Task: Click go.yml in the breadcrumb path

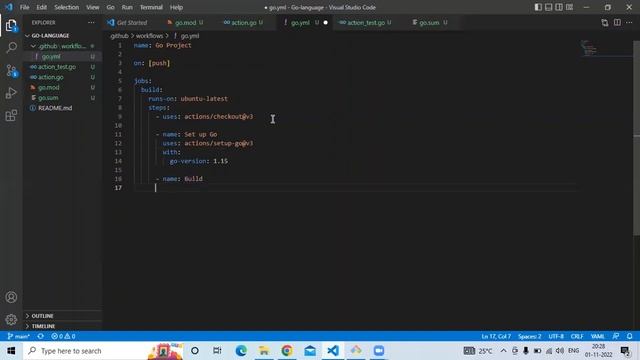Action: coord(189,36)
